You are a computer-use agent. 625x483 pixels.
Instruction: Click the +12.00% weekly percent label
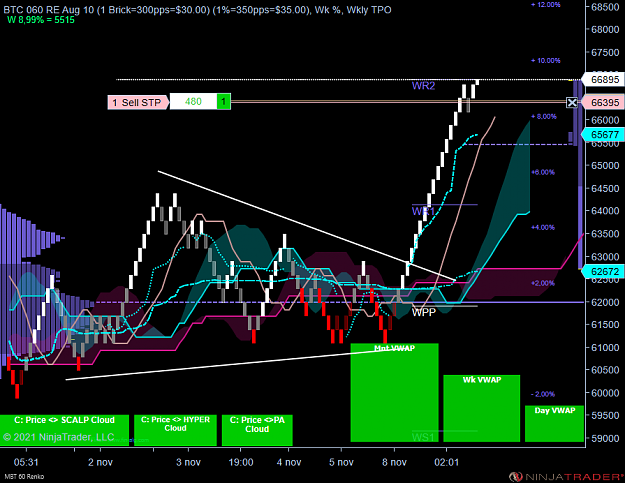[546, 4]
